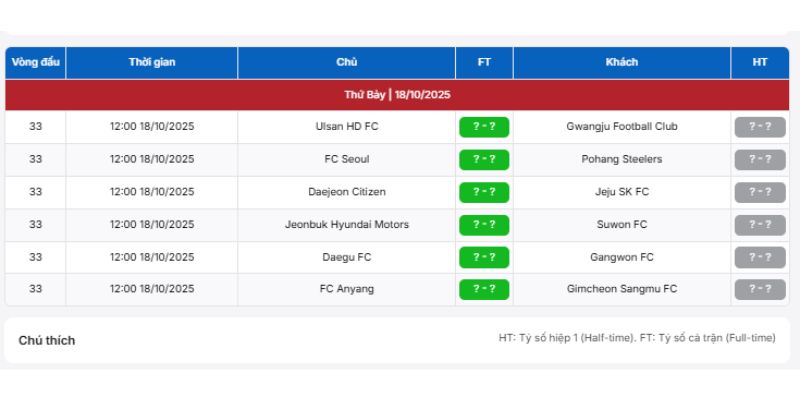Open Jeonbuk Hyundai Motors team page

pos(346,224)
